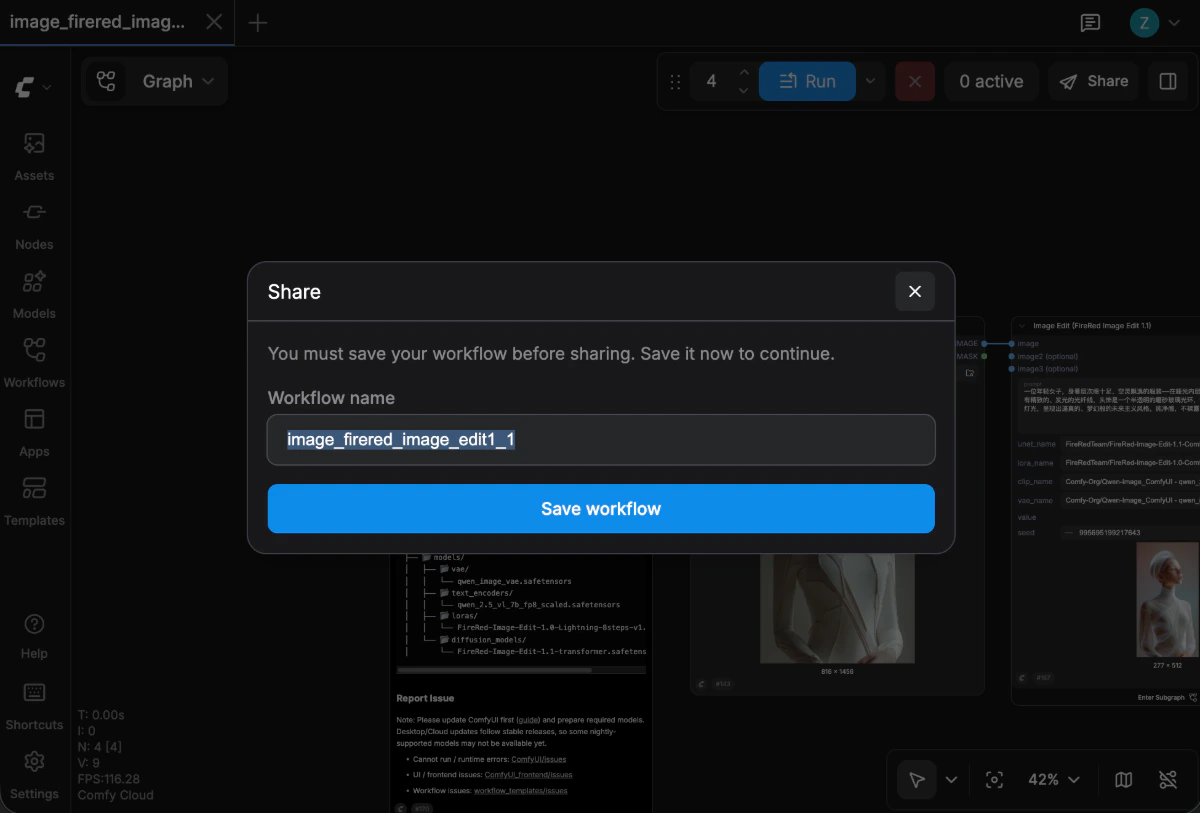
Task: Fit the view to all nodes
Action: click(x=994, y=779)
